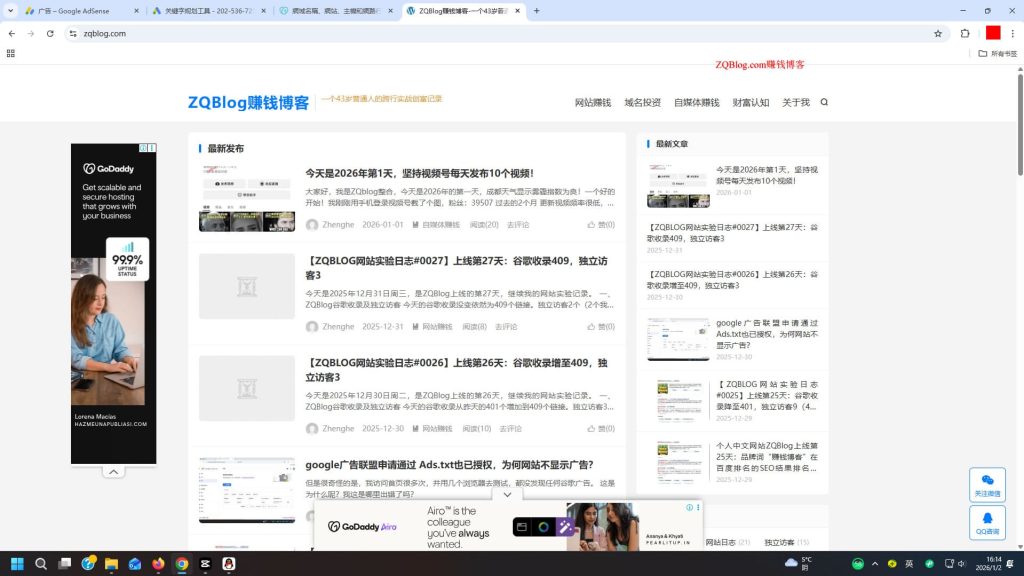Open sidebar article 实验日志#0025
Screen dimensions: 1024x576
767,395
